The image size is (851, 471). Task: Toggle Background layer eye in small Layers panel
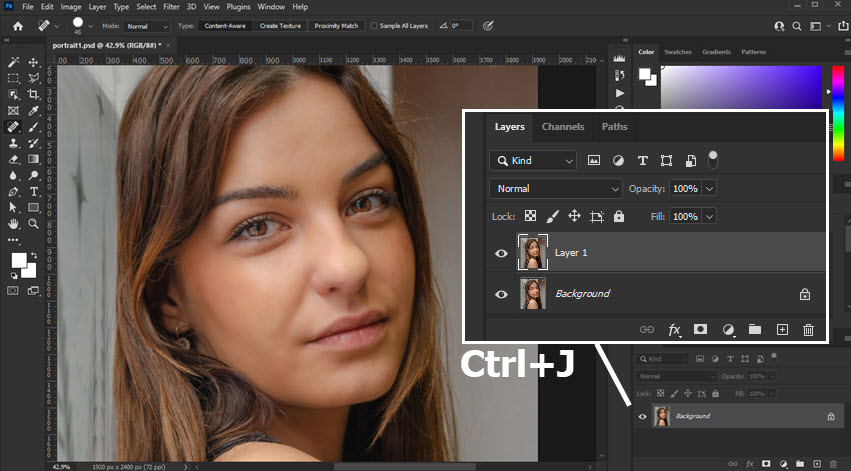click(643, 417)
